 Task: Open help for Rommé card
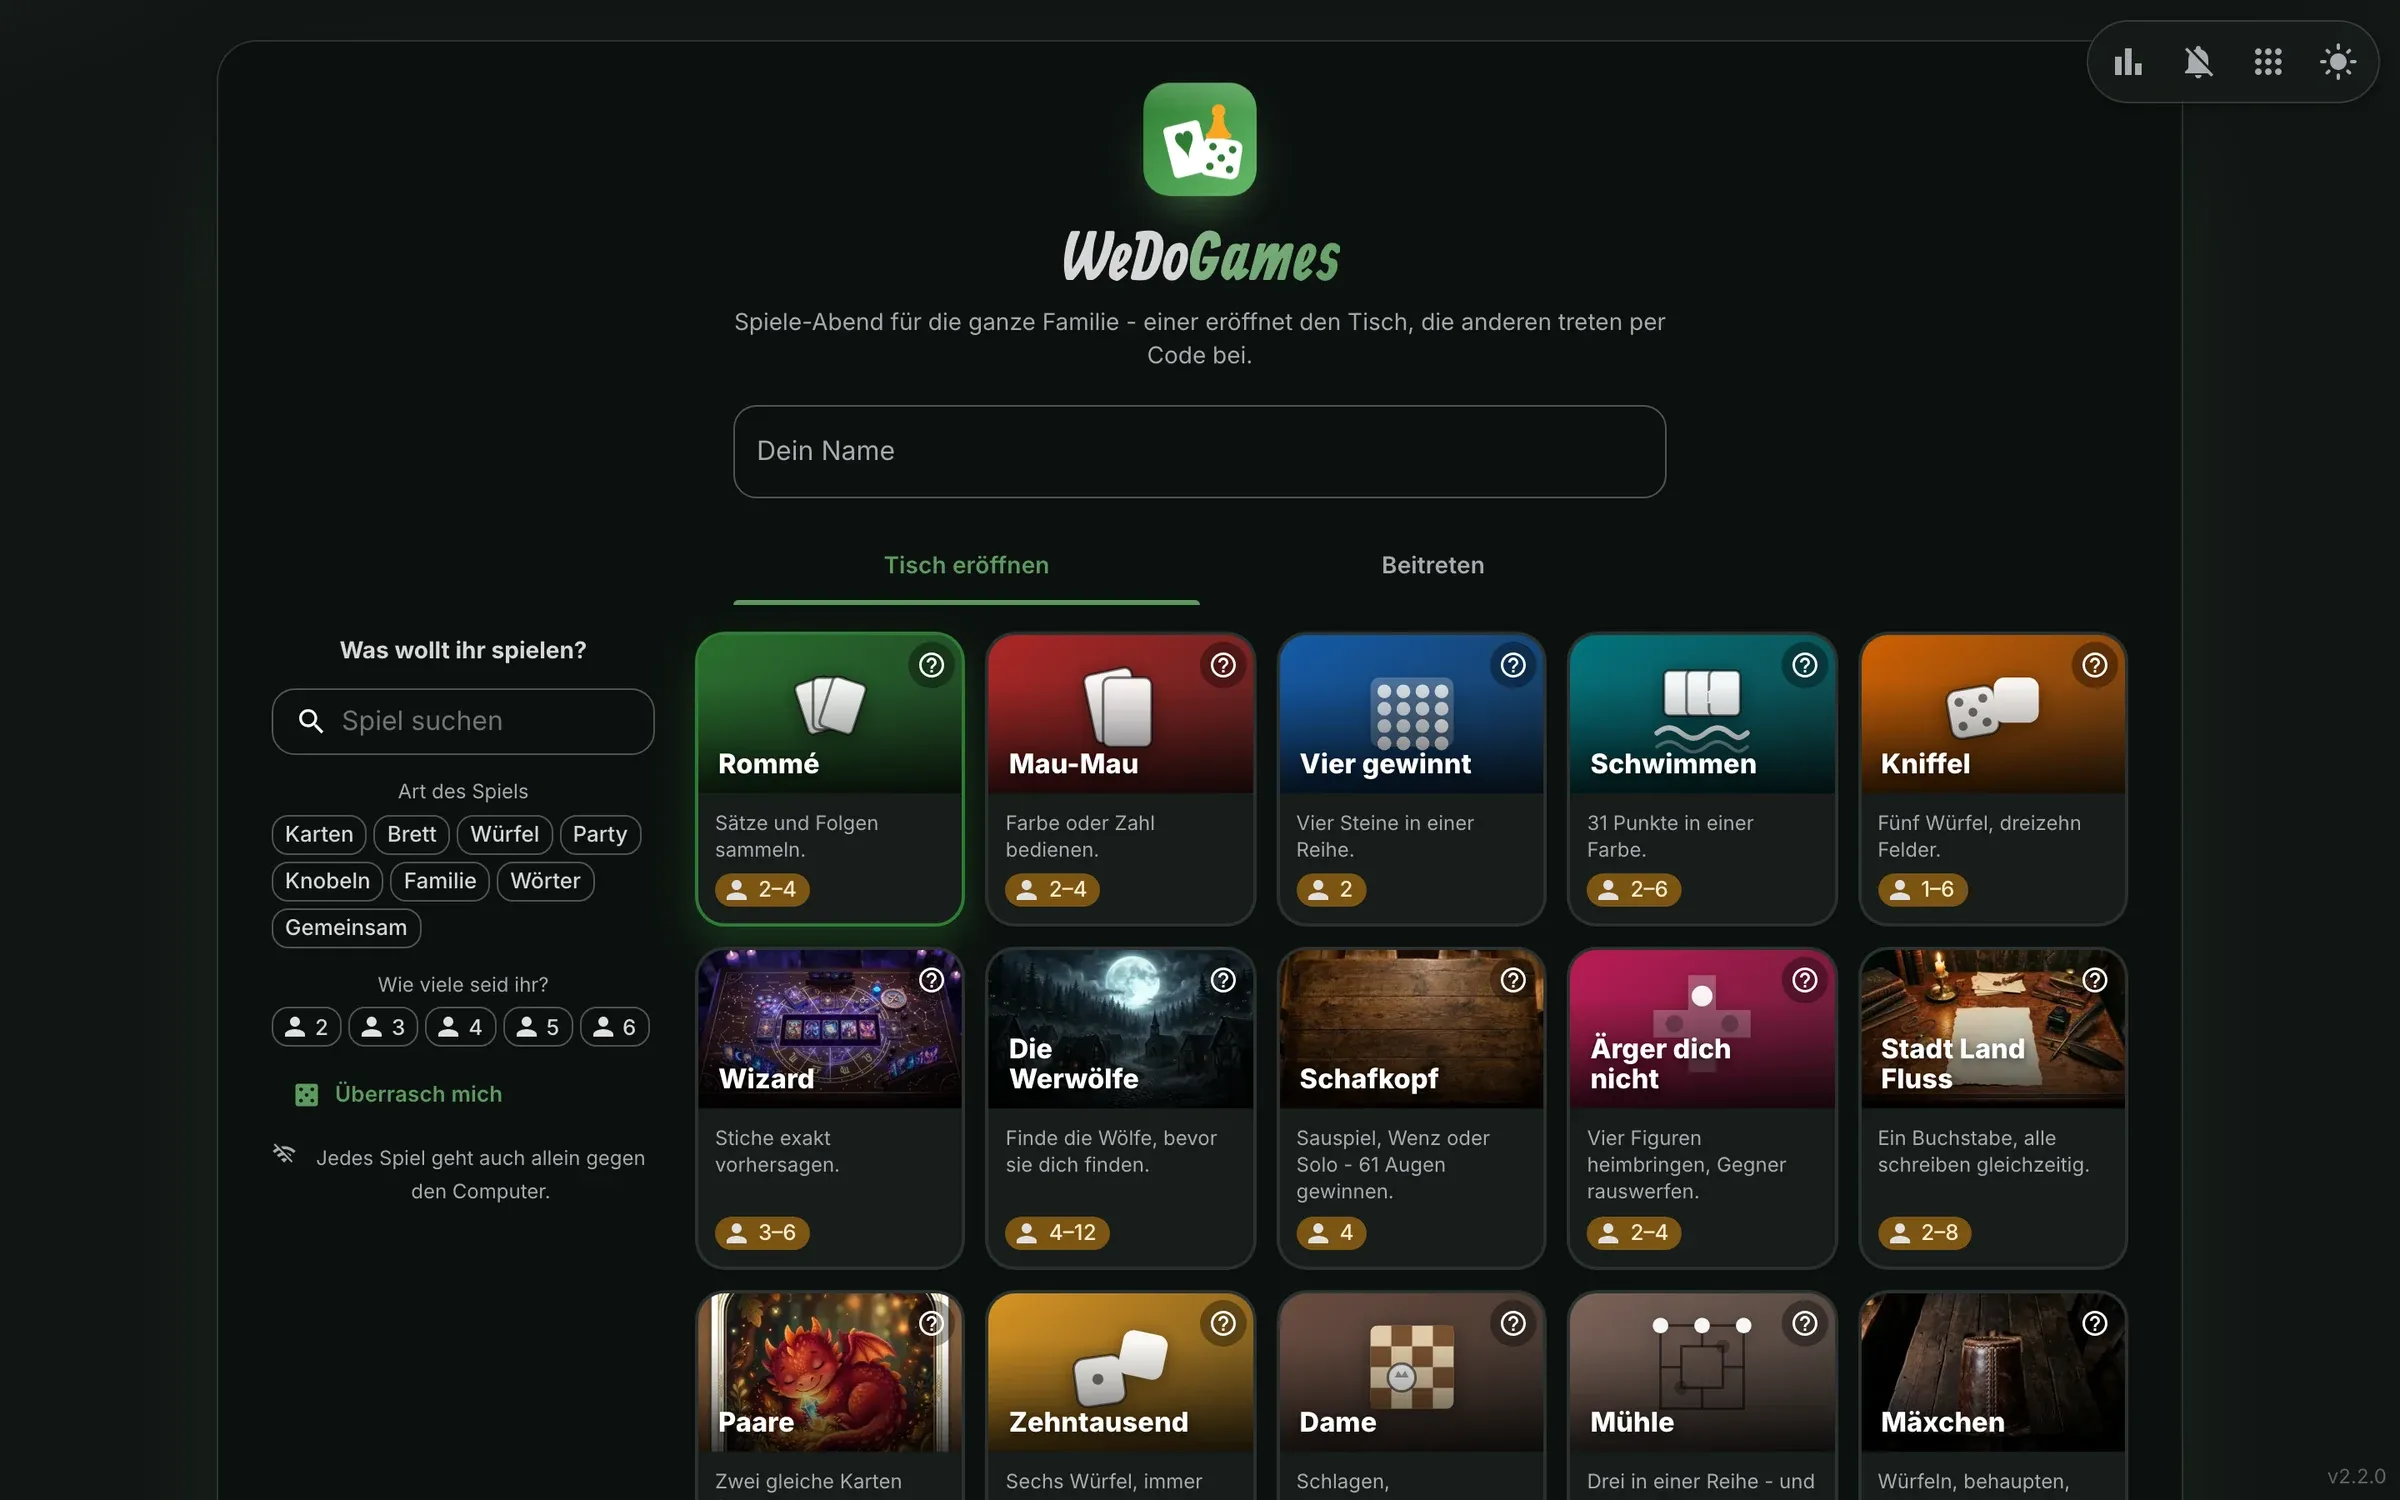click(931, 665)
